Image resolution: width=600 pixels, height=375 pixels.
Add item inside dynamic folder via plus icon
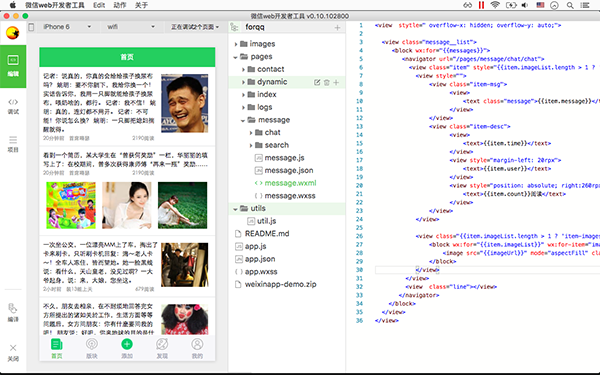[x=336, y=82]
